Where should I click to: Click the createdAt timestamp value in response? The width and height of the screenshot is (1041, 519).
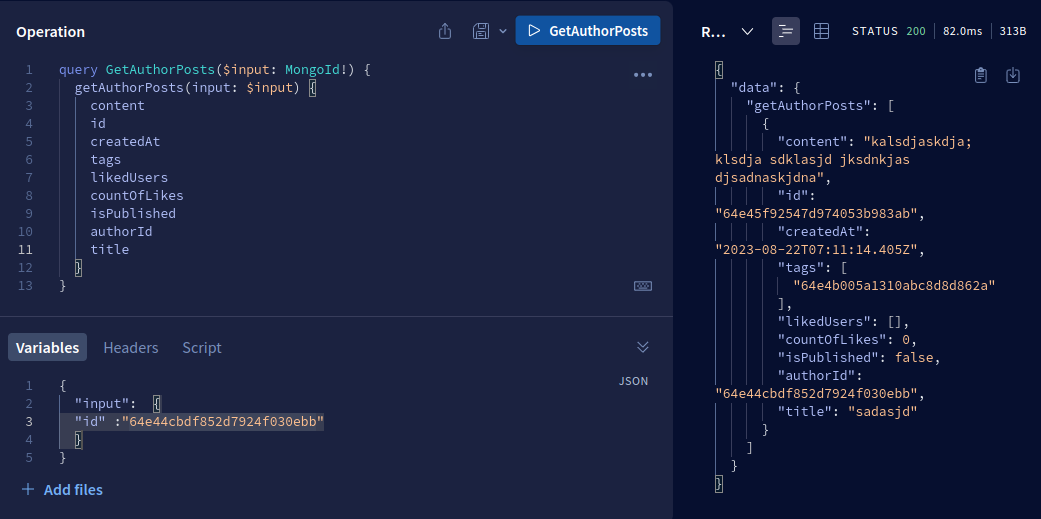pyautogui.click(x=817, y=250)
